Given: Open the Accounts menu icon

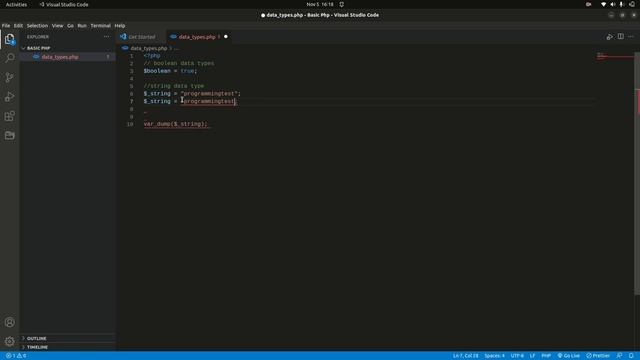Looking at the screenshot, I should click(9, 322).
